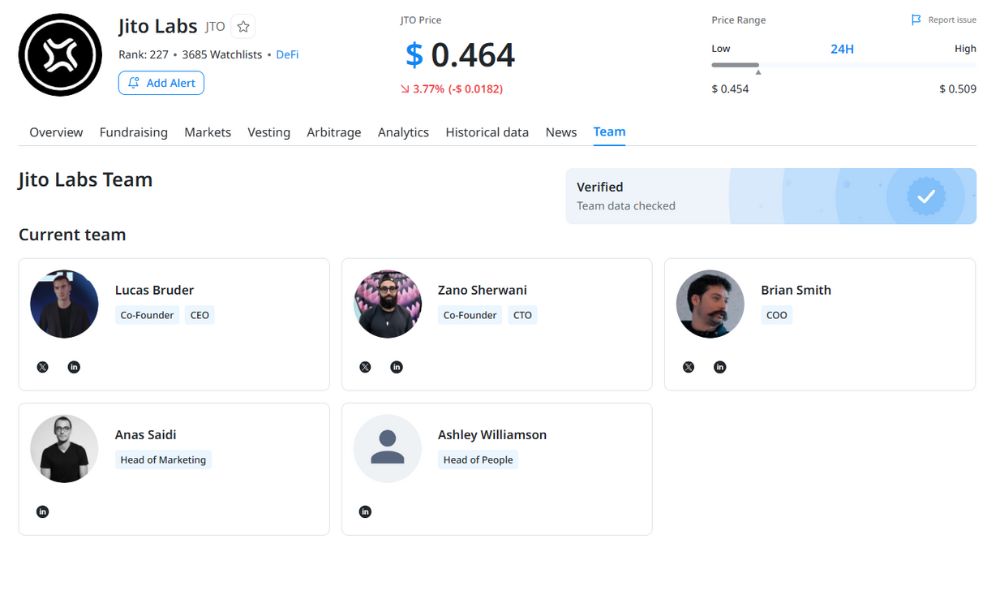Open Zano Sherwani's X profile icon
Viewport: 1000px width, 600px height.
[365, 367]
